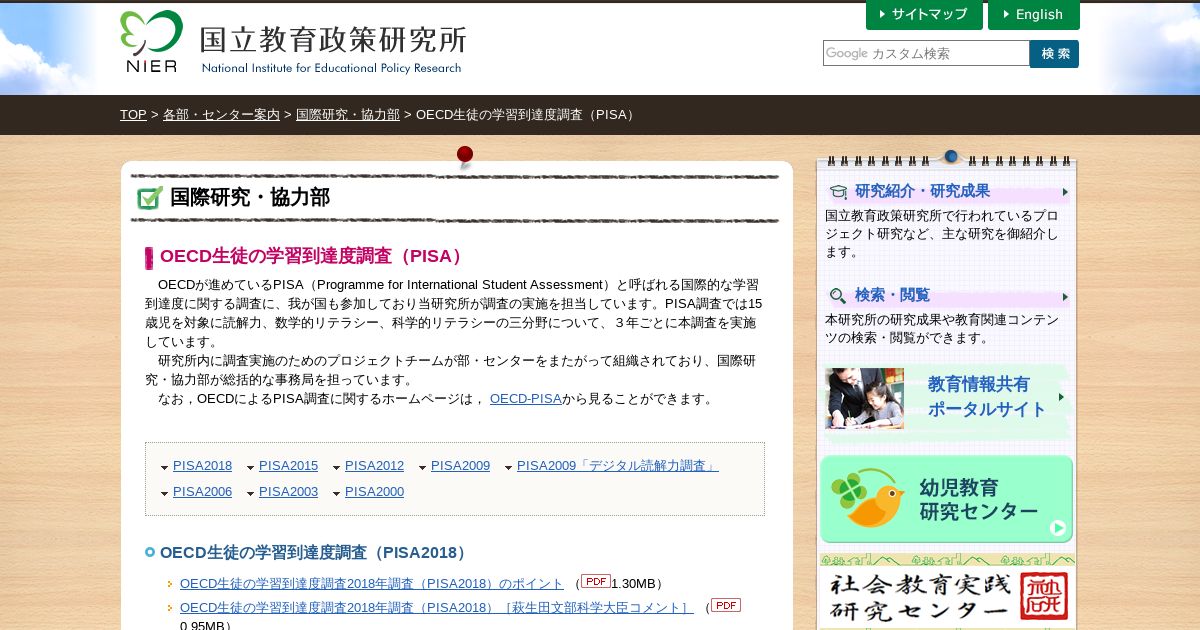Image resolution: width=1200 pixels, height=630 pixels.
Task: Jump to PISA2003 section
Action: (x=288, y=491)
